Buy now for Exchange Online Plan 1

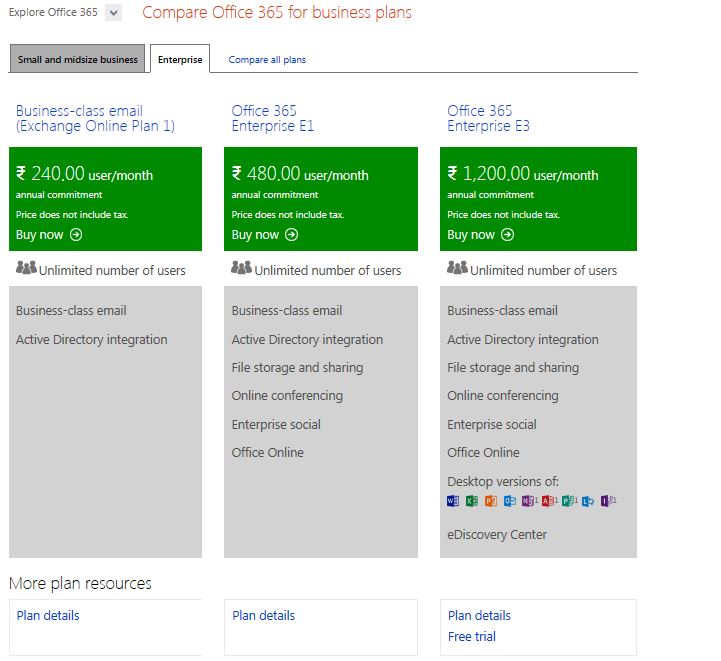coord(49,235)
